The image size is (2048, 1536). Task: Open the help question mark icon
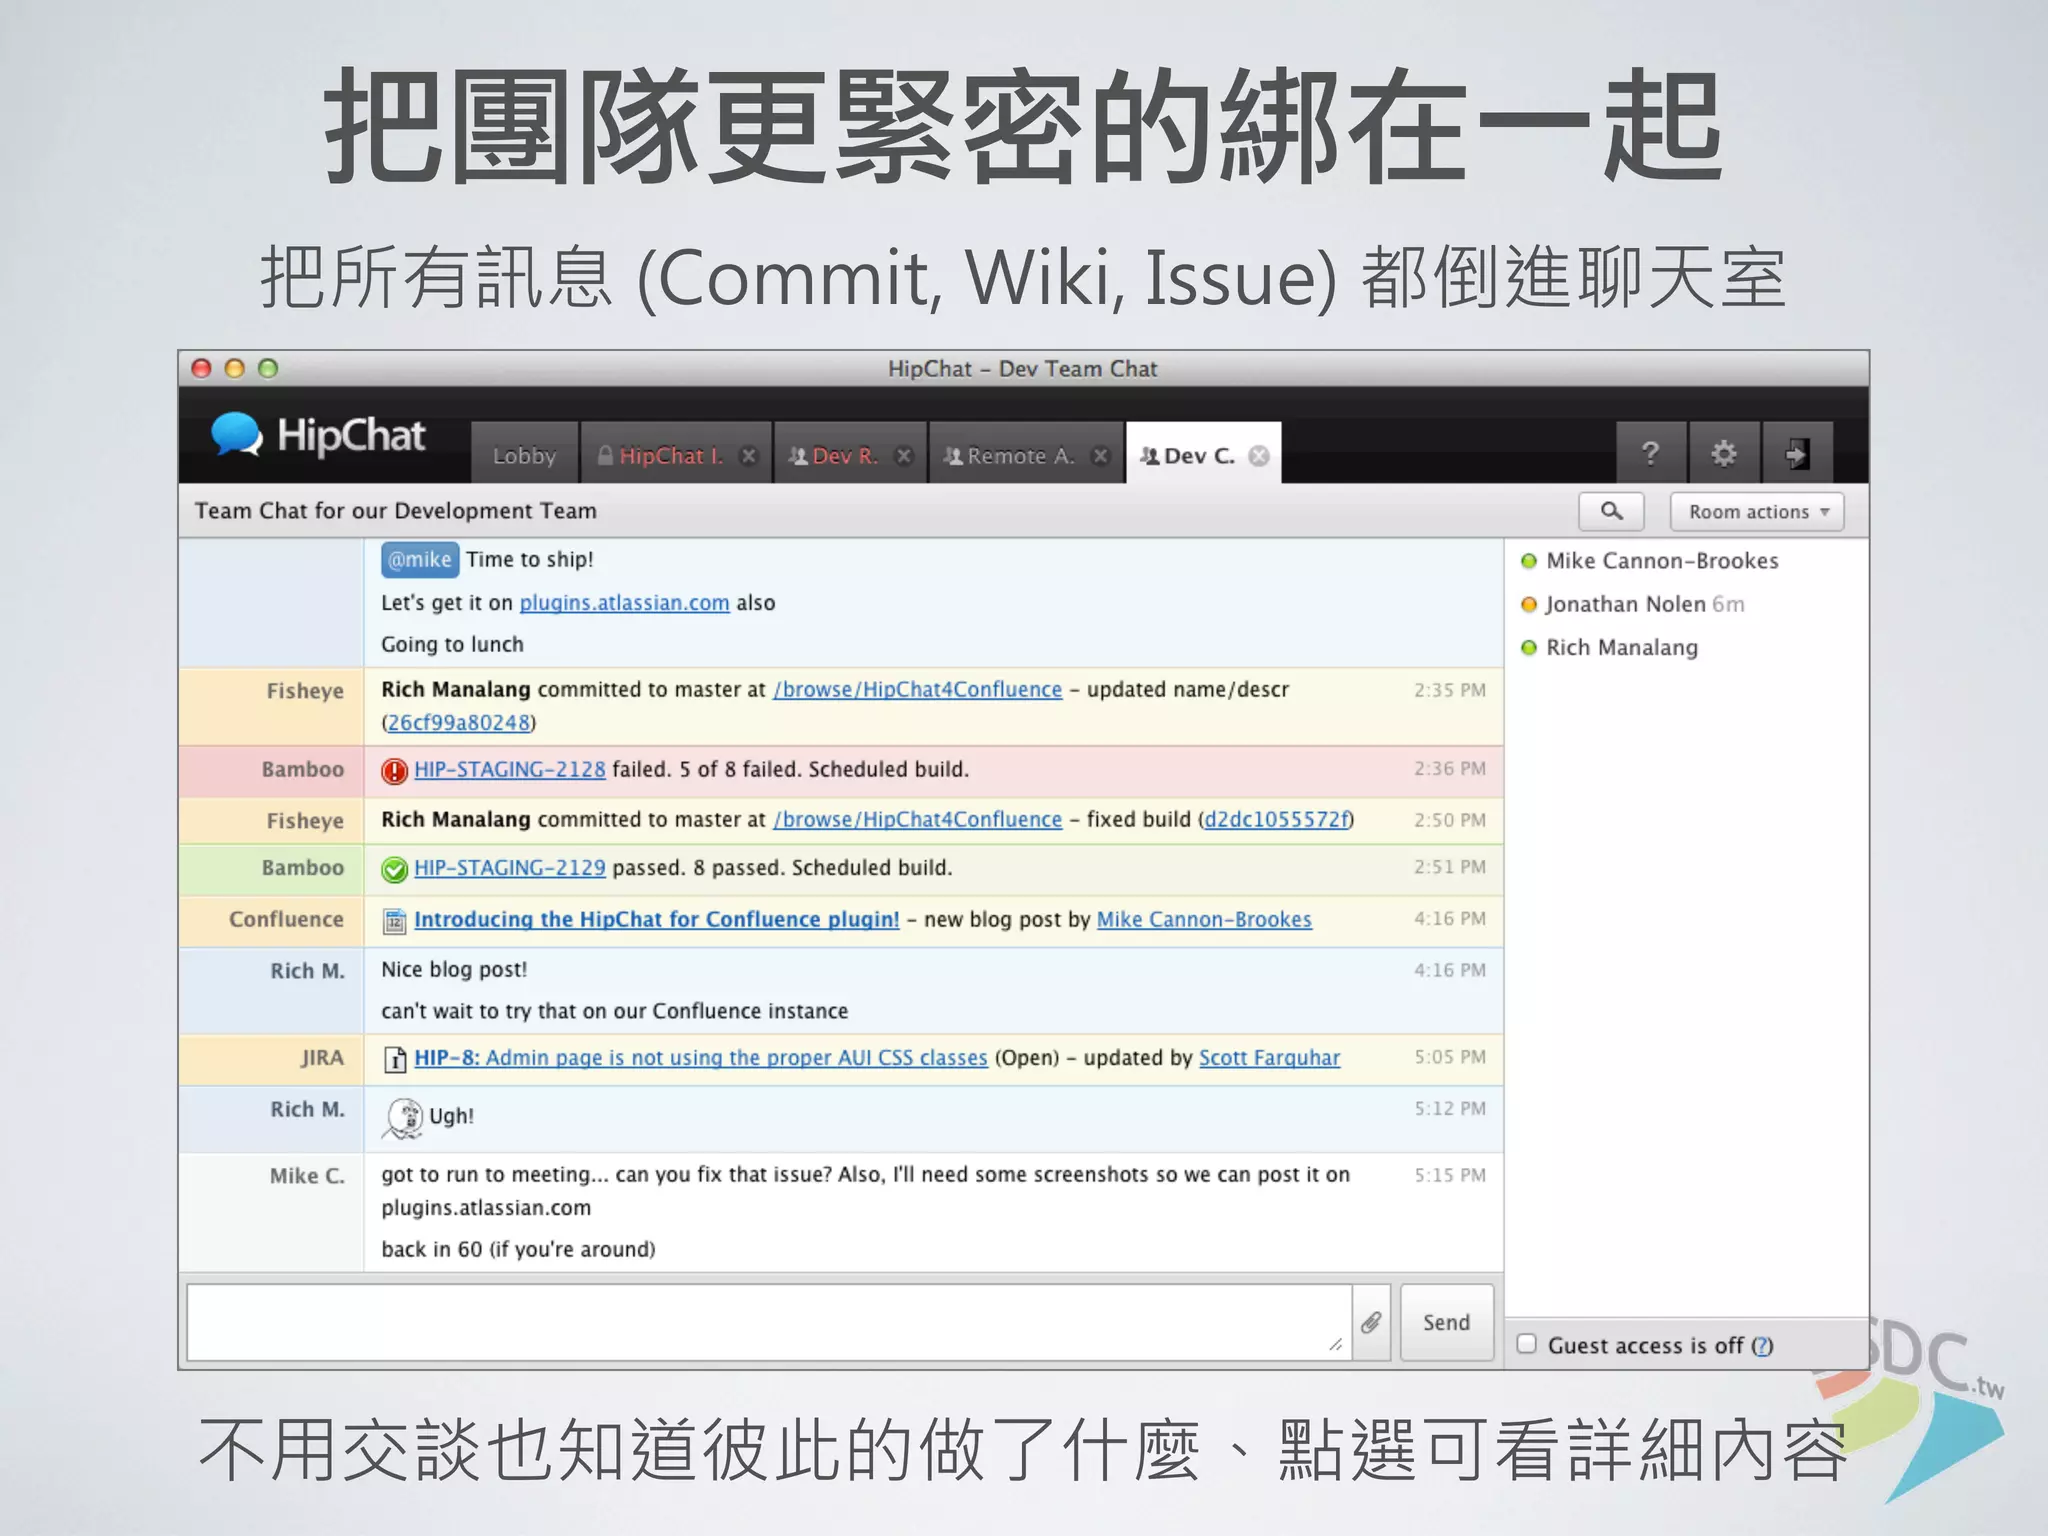(1650, 454)
